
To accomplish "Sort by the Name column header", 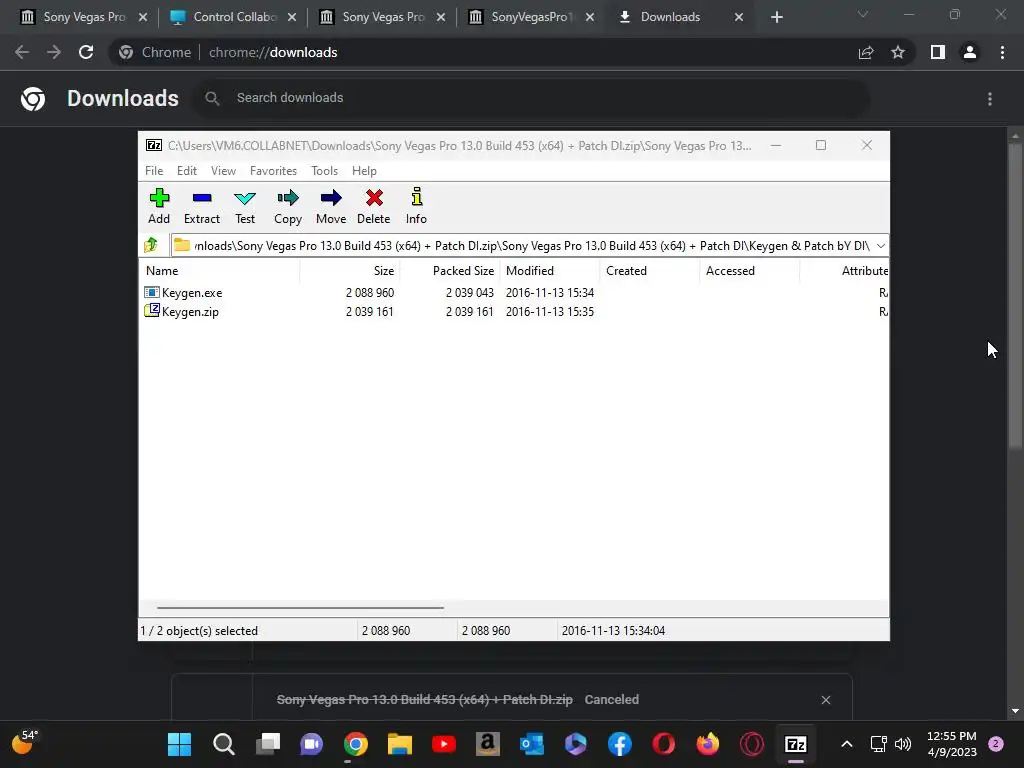I will coord(219,270).
